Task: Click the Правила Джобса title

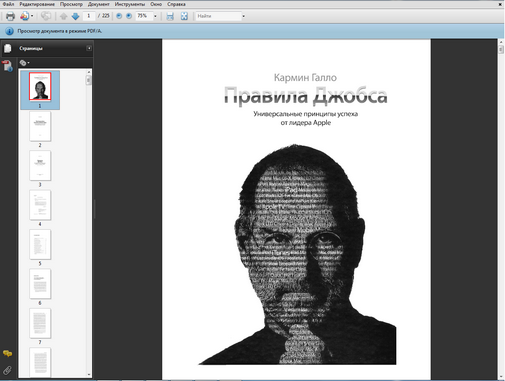Action: 306,96
